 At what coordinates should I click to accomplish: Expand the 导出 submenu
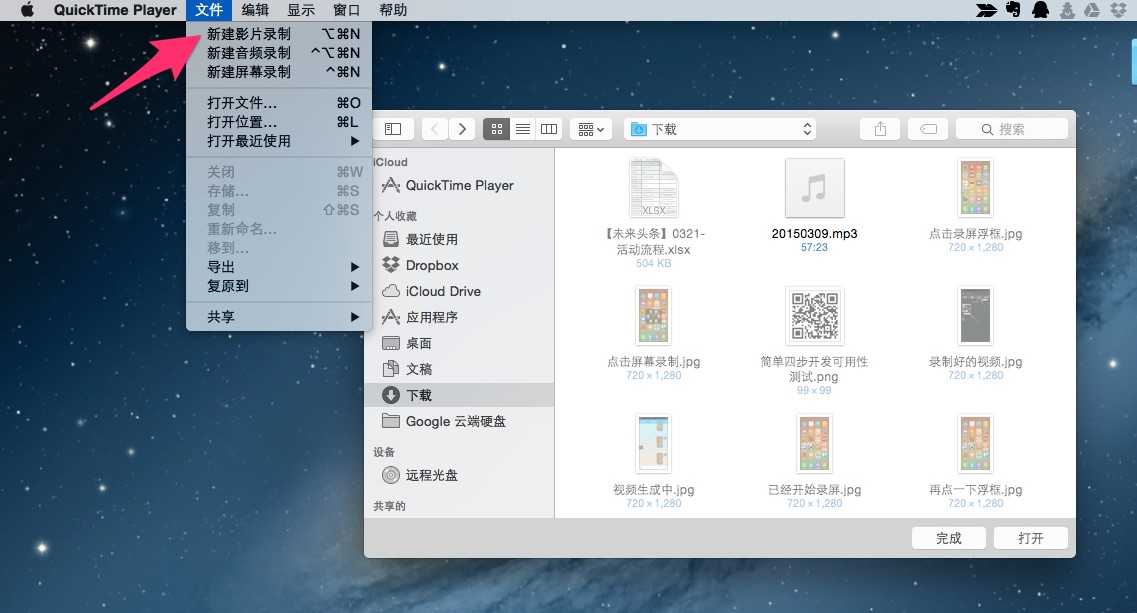[279, 267]
